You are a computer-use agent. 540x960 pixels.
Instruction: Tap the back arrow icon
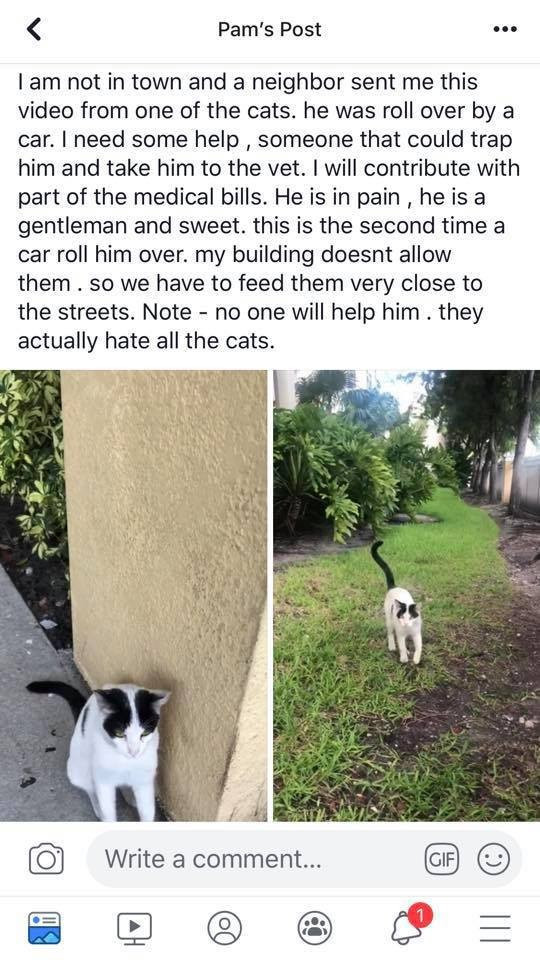tap(34, 29)
